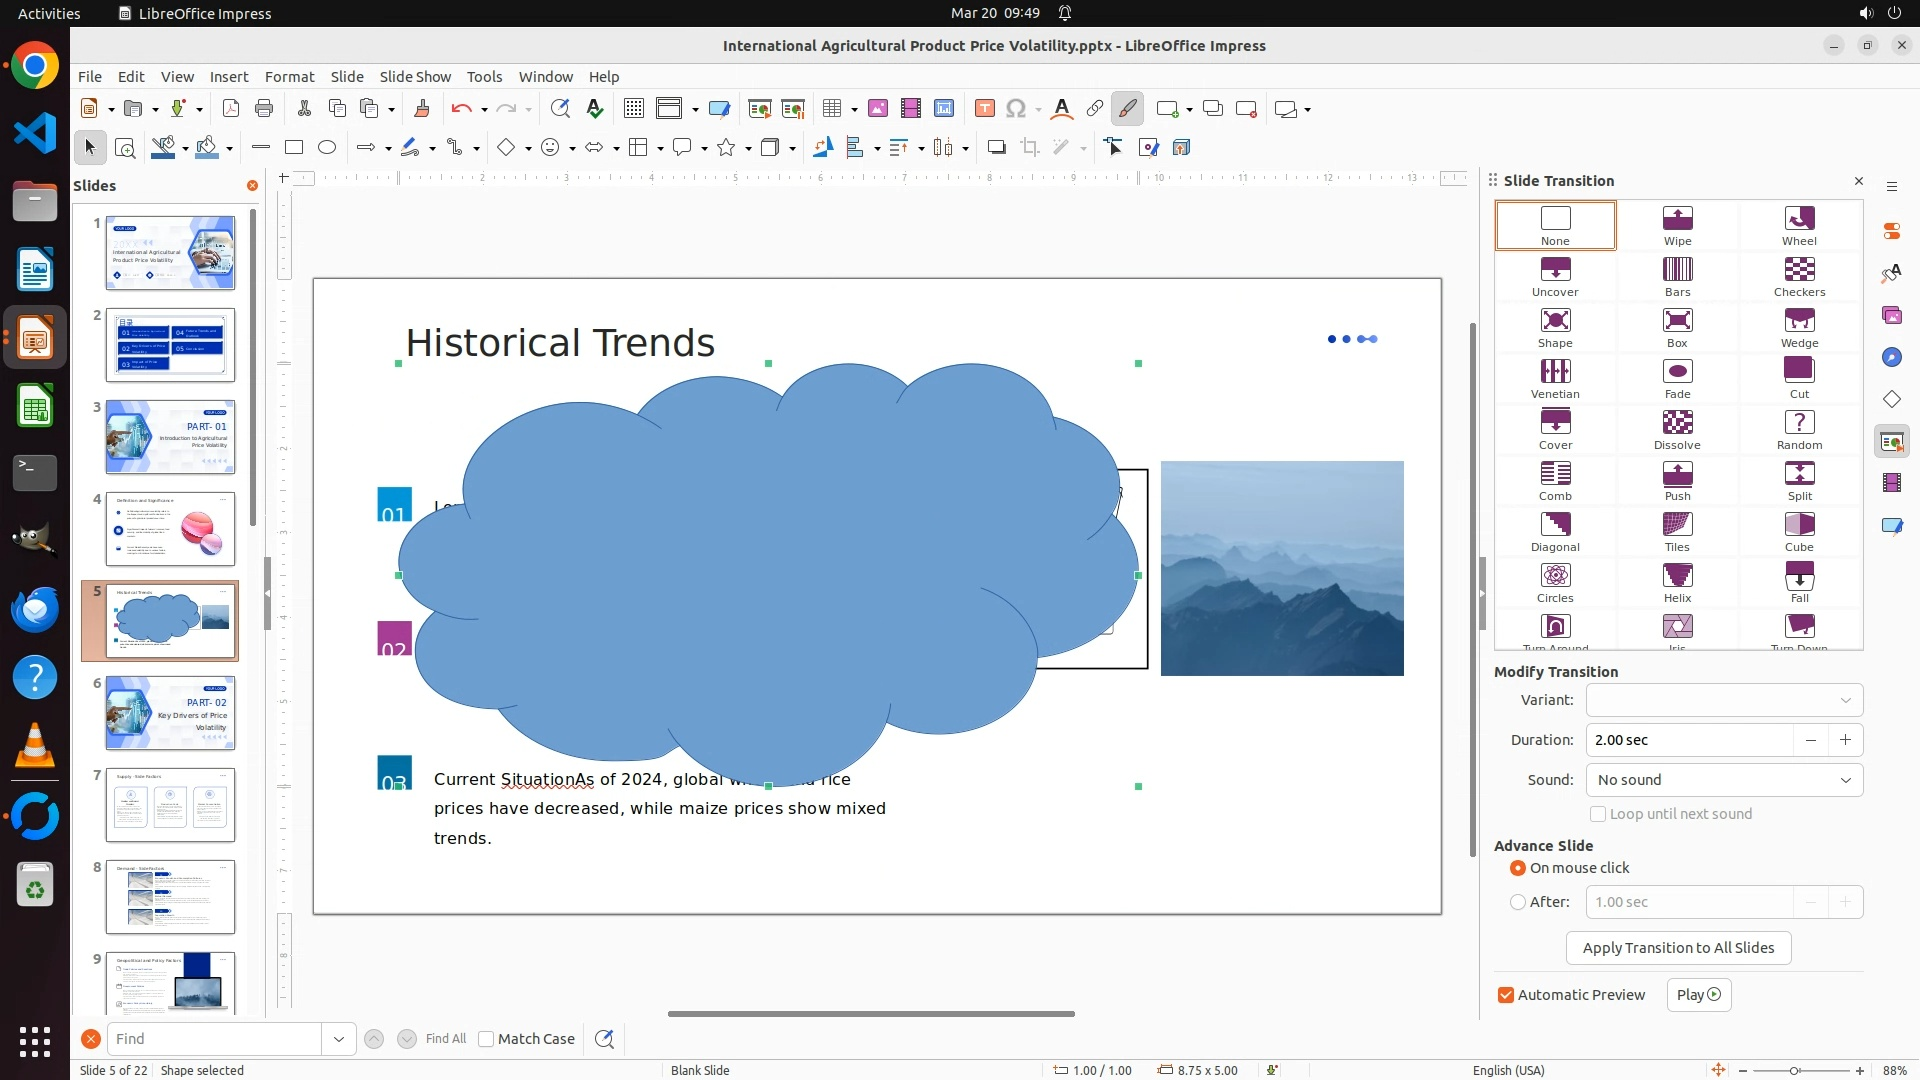Click the zoom slider in status bar

[x=1795, y=1071]
